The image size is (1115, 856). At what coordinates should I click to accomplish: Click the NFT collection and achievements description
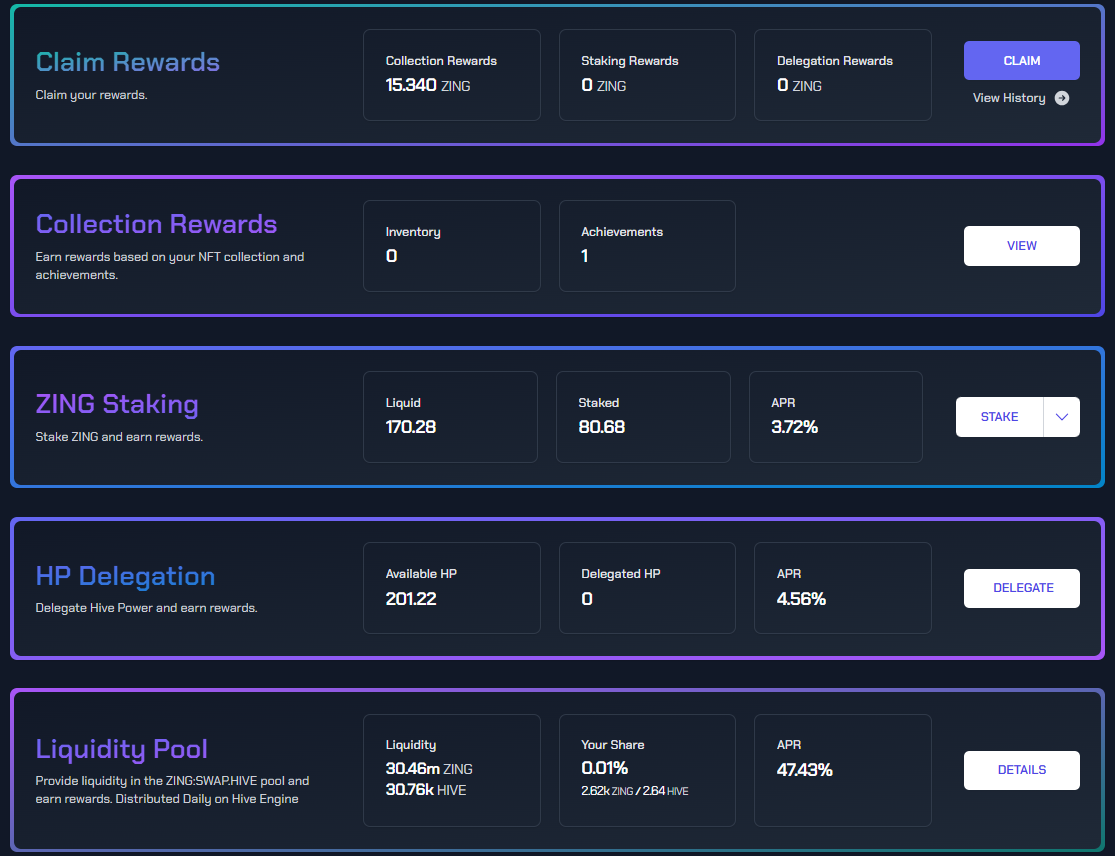[x=170, y=266]
